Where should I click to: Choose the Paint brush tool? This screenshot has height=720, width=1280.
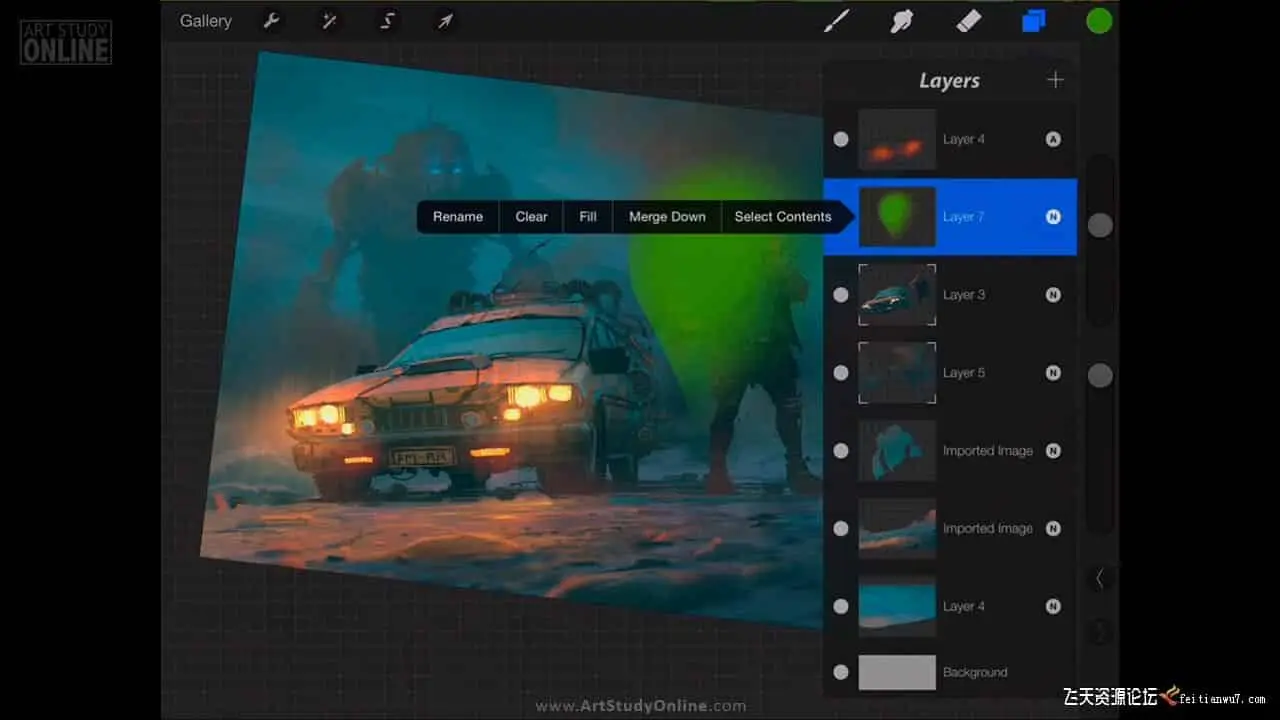click(836, 21)
